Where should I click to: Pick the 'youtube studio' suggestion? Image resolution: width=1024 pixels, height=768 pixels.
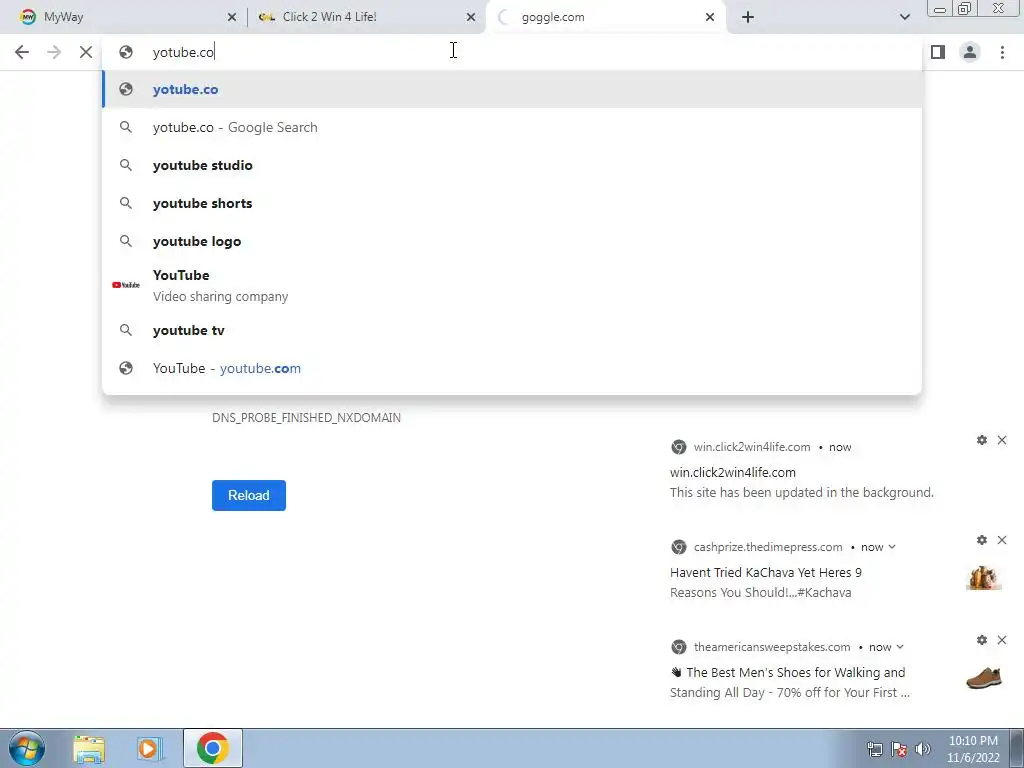[512, 165]
